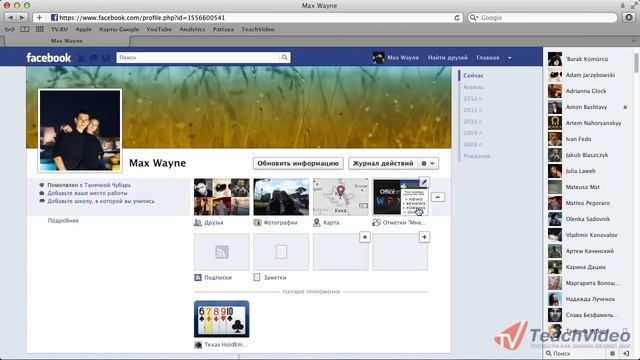This screenshot has height=360, width=640.
Task: Click the chat sidebar scrollbar
Action: [x=636, y=63]
